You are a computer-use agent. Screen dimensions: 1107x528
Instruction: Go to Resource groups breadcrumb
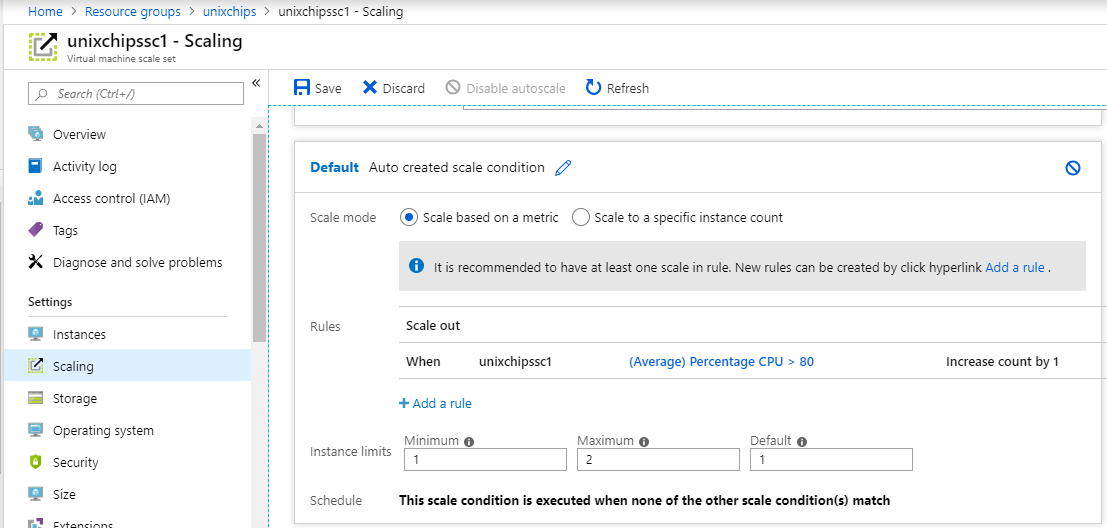[132, 12]
